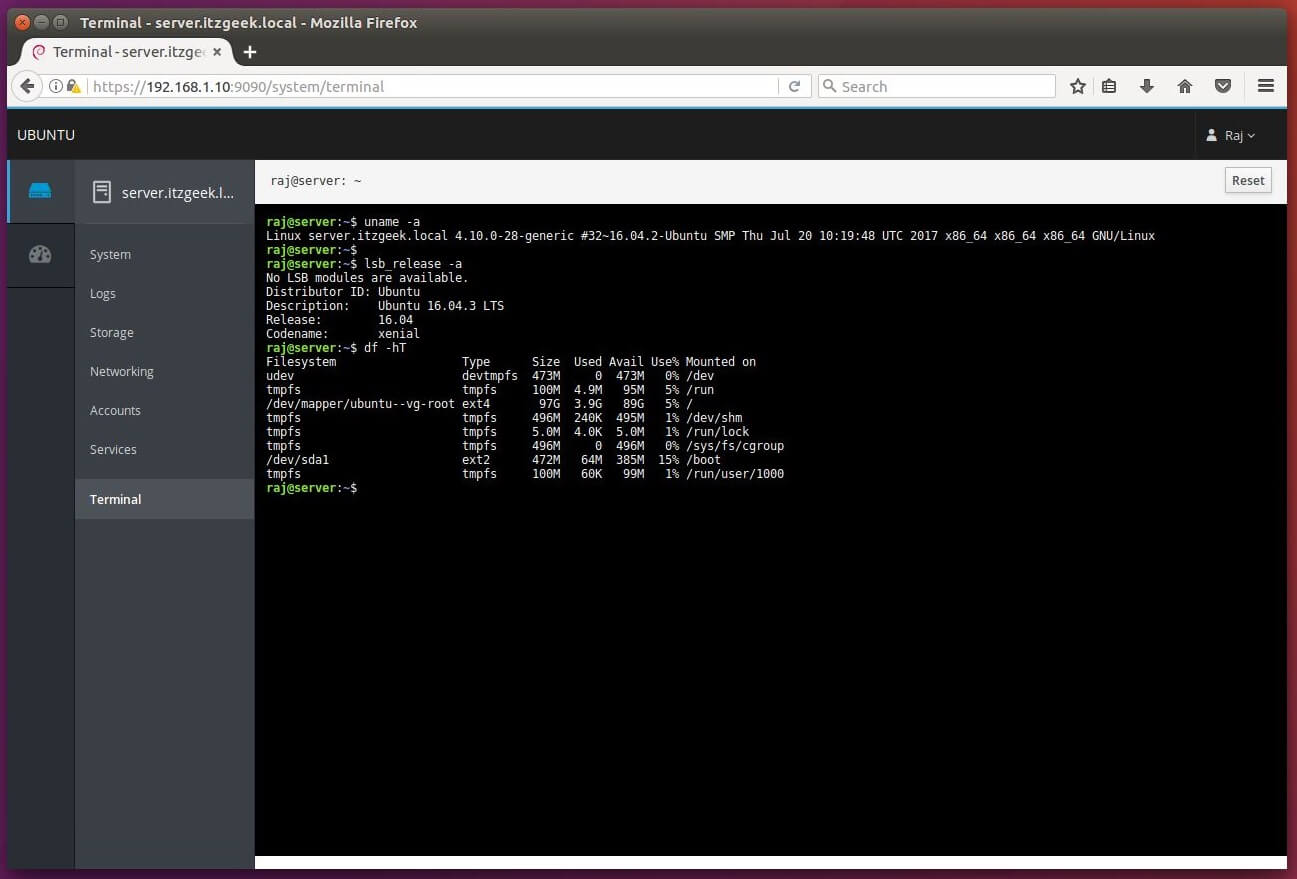Select Networking from the sidebar menu
Image resolution: width=1297 pixels, height=879 pixels.
tap(121, 371)
